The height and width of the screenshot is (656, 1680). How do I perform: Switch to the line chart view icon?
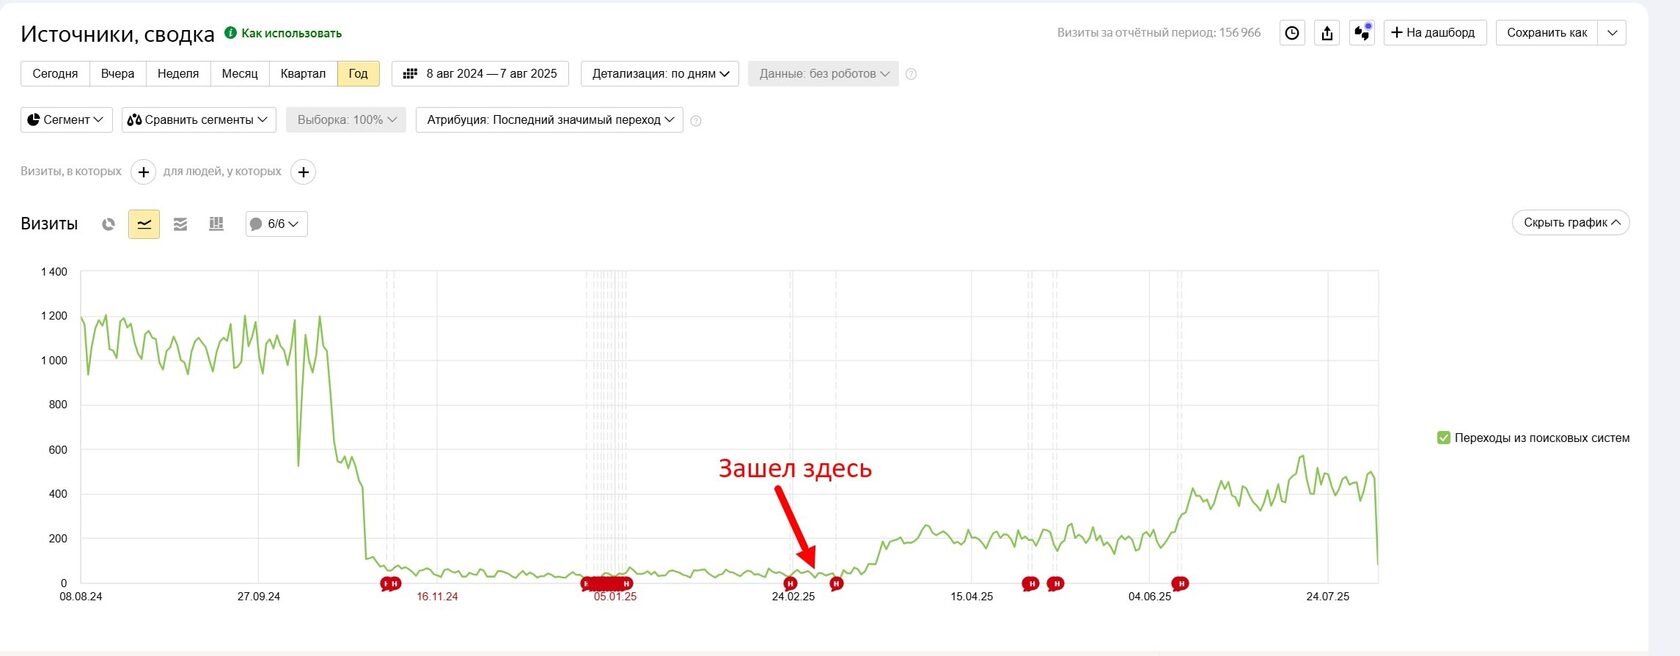coord(144,224)
